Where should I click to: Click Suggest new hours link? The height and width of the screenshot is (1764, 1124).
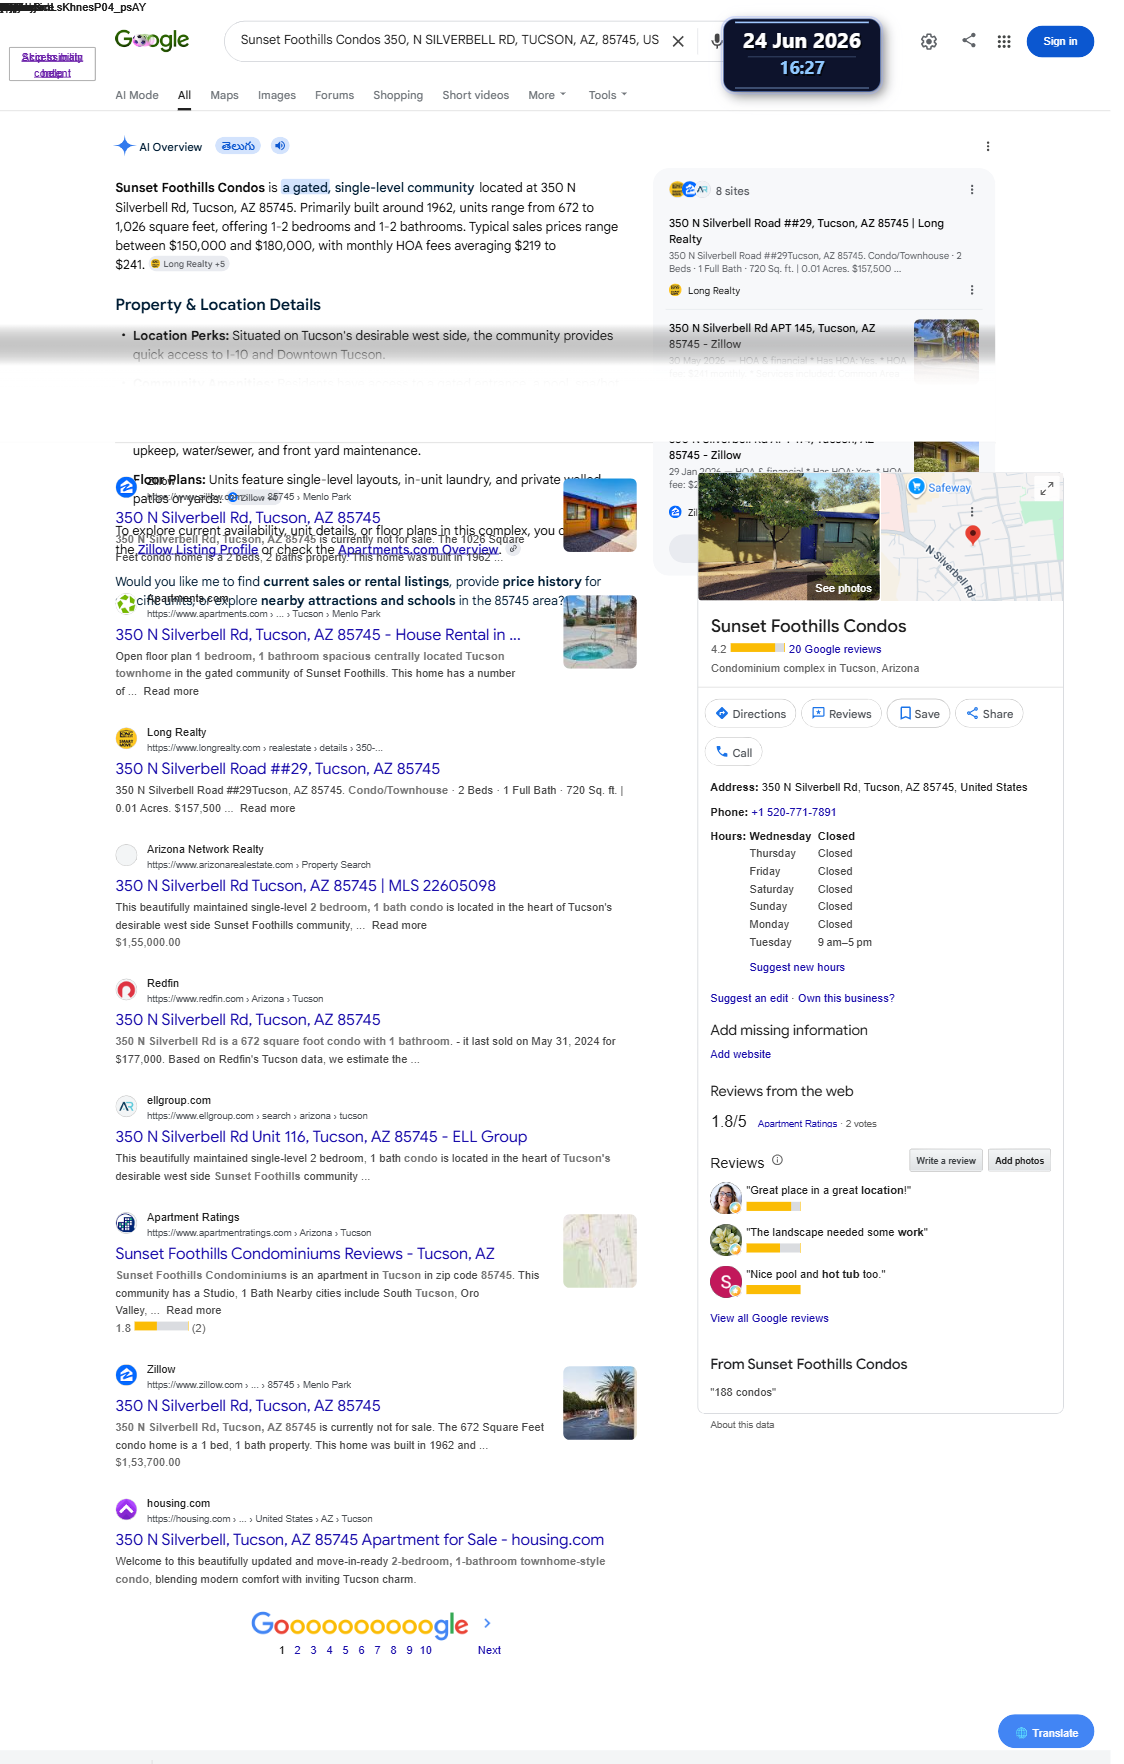click(797, 967)
